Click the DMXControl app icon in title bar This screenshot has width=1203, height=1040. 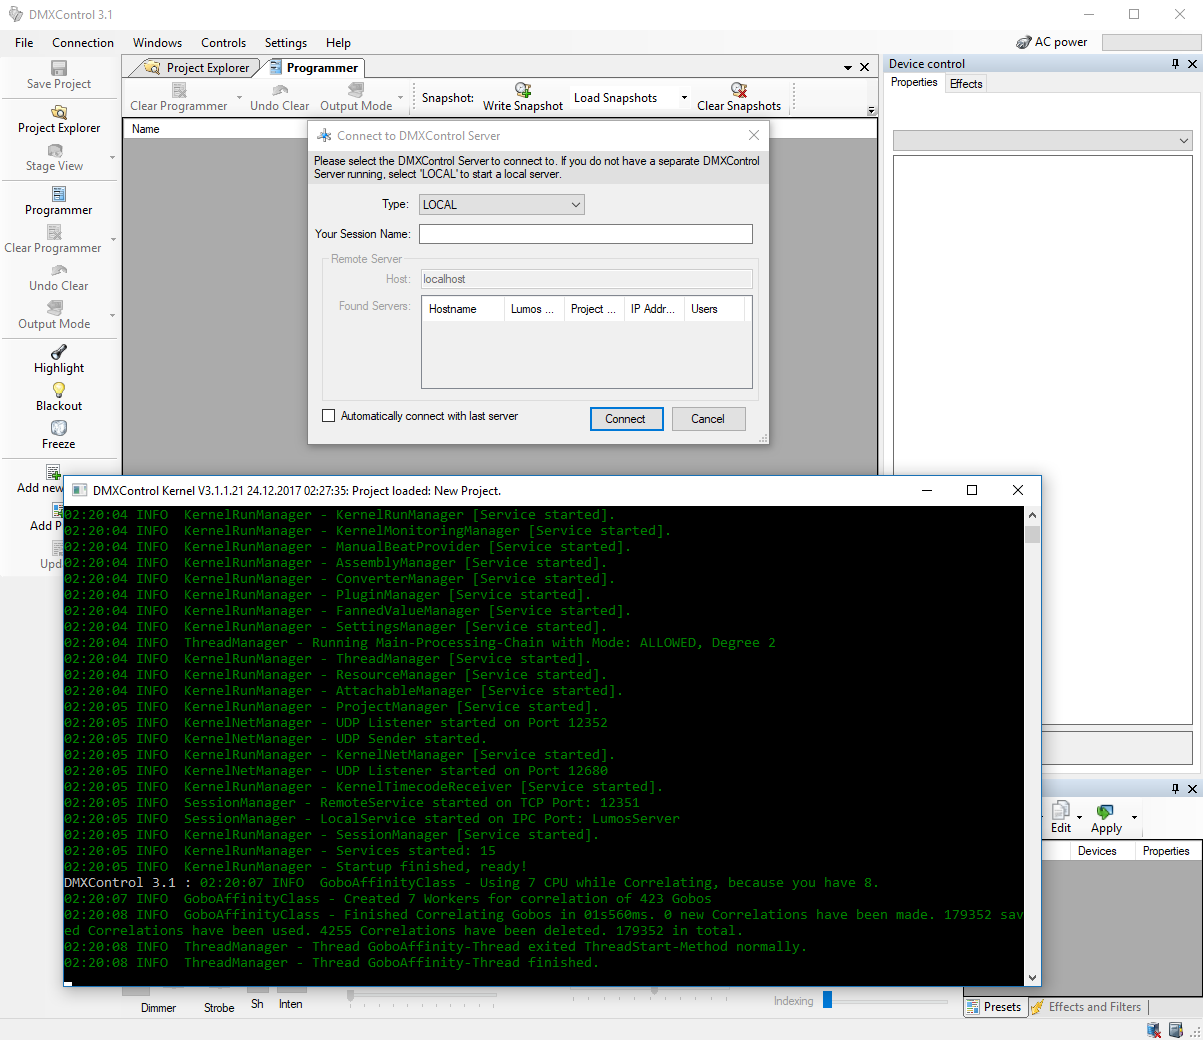[x=15, y=15]
